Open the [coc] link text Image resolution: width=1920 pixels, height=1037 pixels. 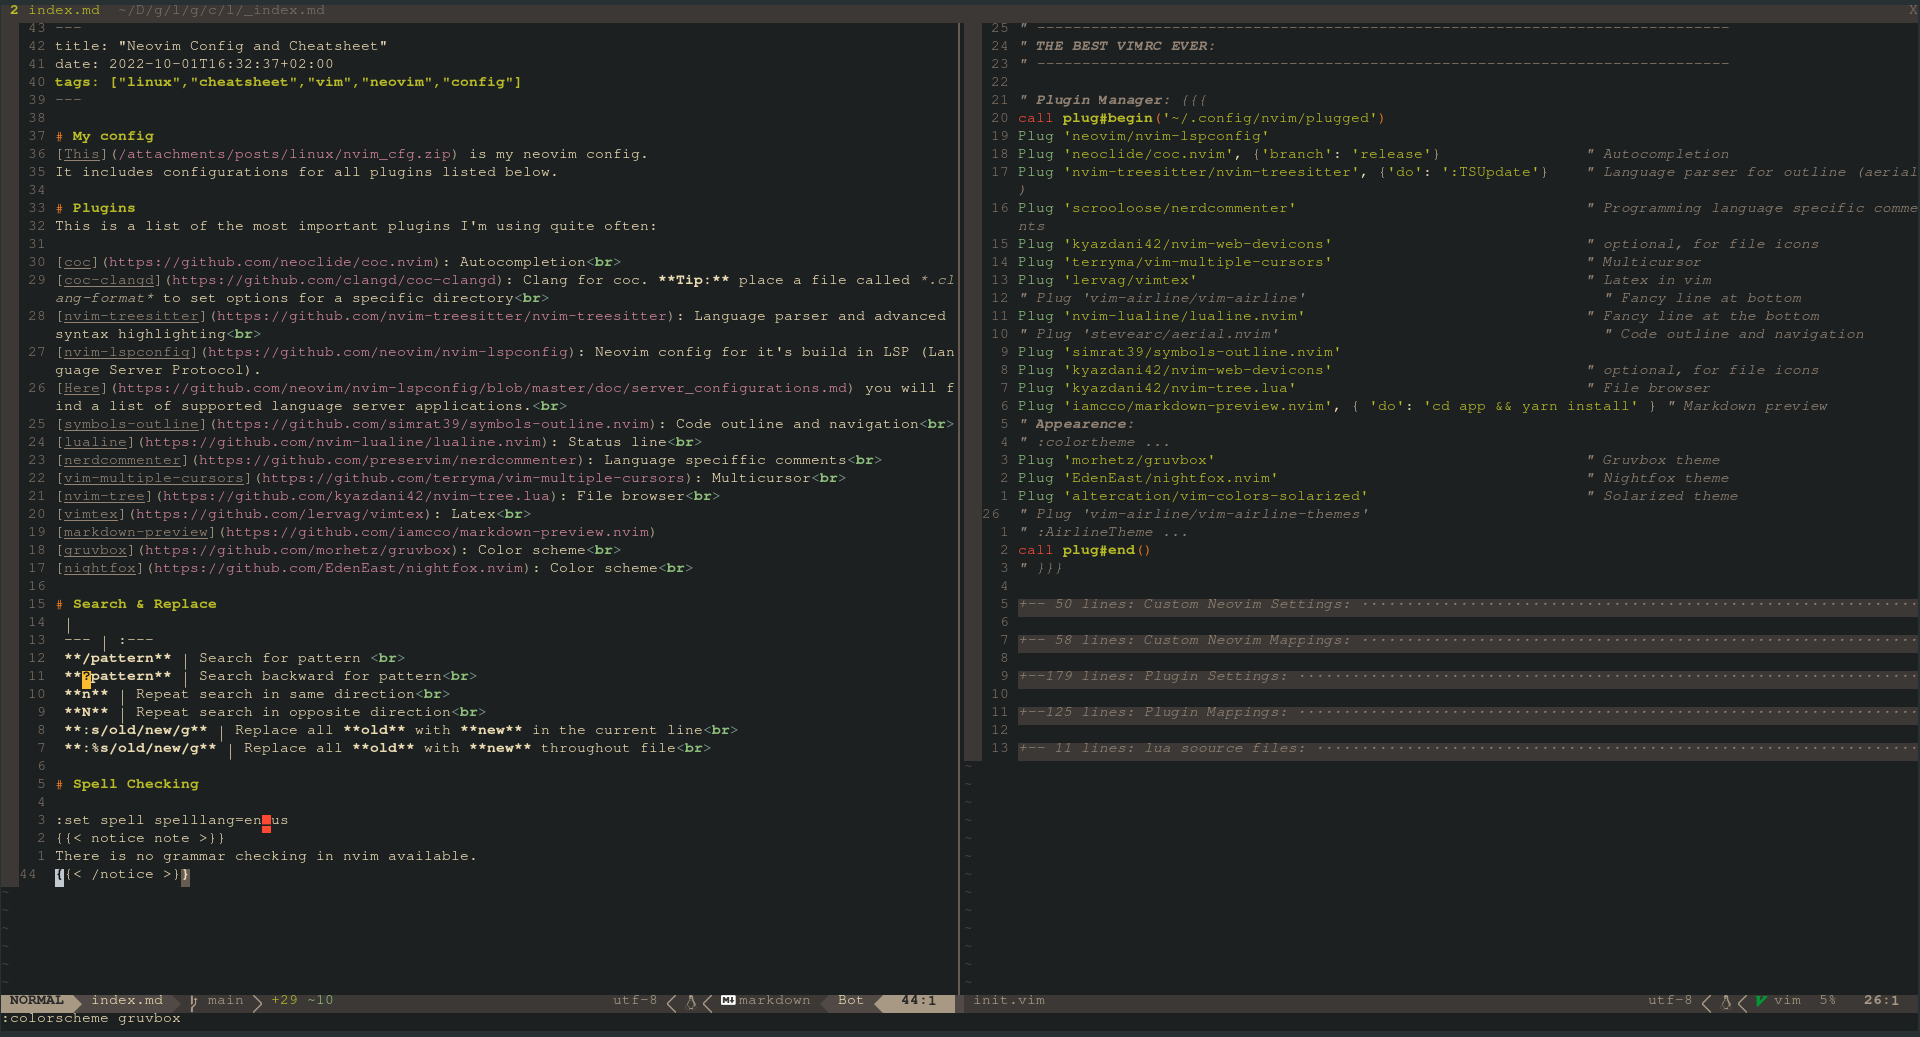[x=77, y=262]
